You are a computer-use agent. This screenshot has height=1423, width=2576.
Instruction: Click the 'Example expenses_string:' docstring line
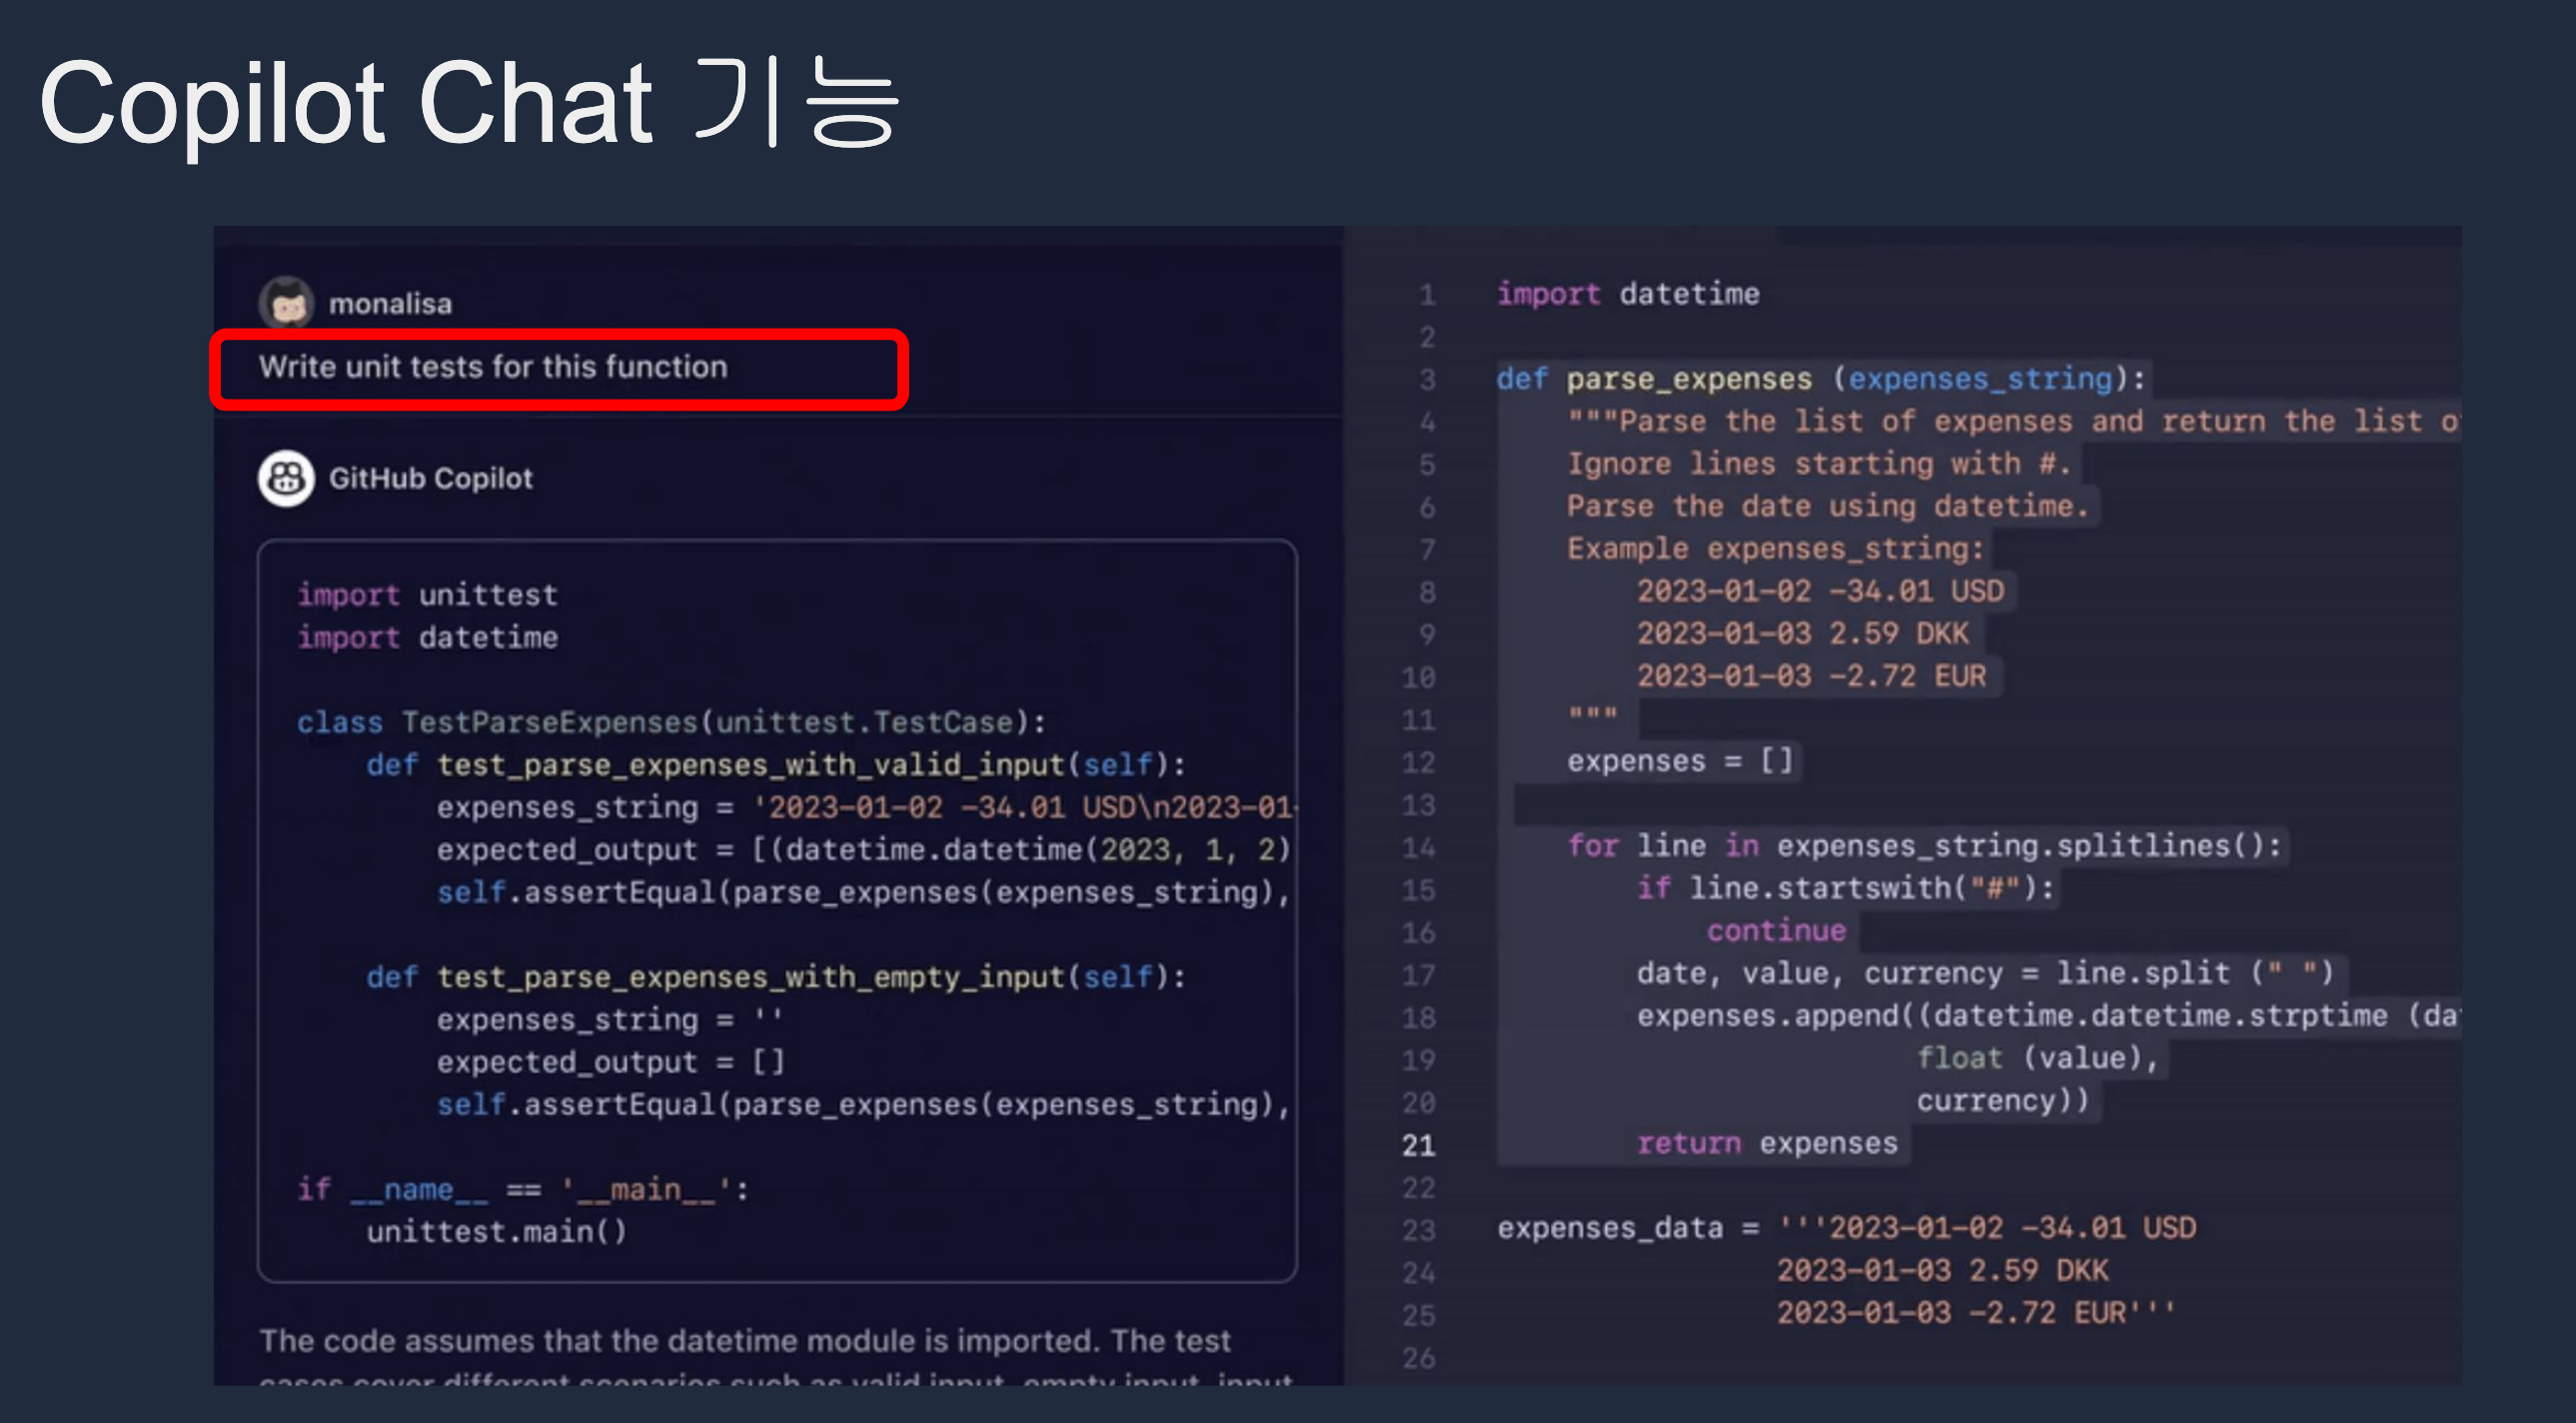[x=1775, y=549]
